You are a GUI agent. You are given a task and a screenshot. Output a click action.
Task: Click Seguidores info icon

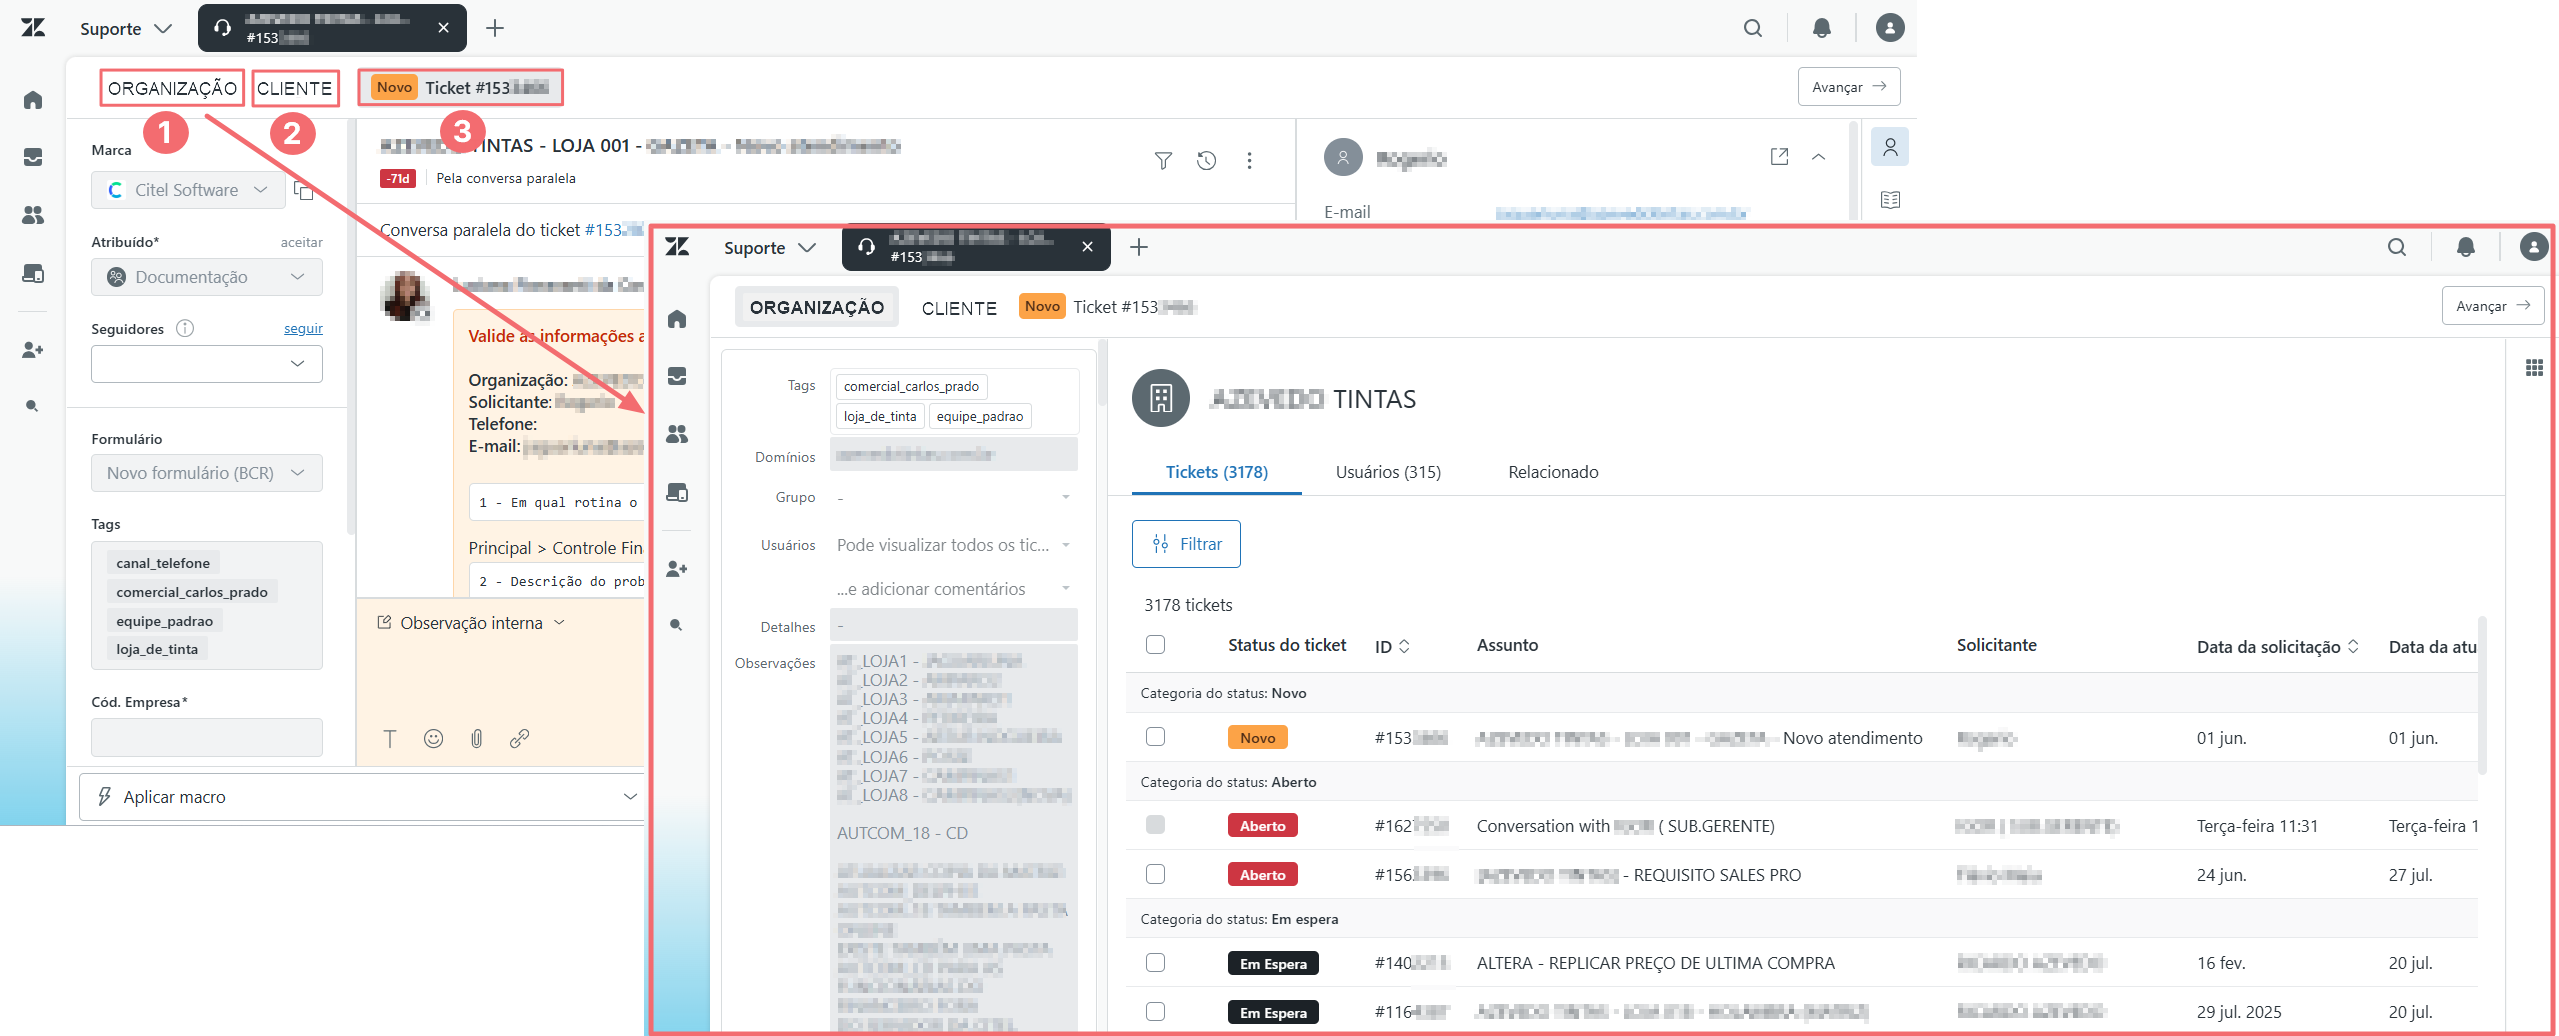point(185,328)
